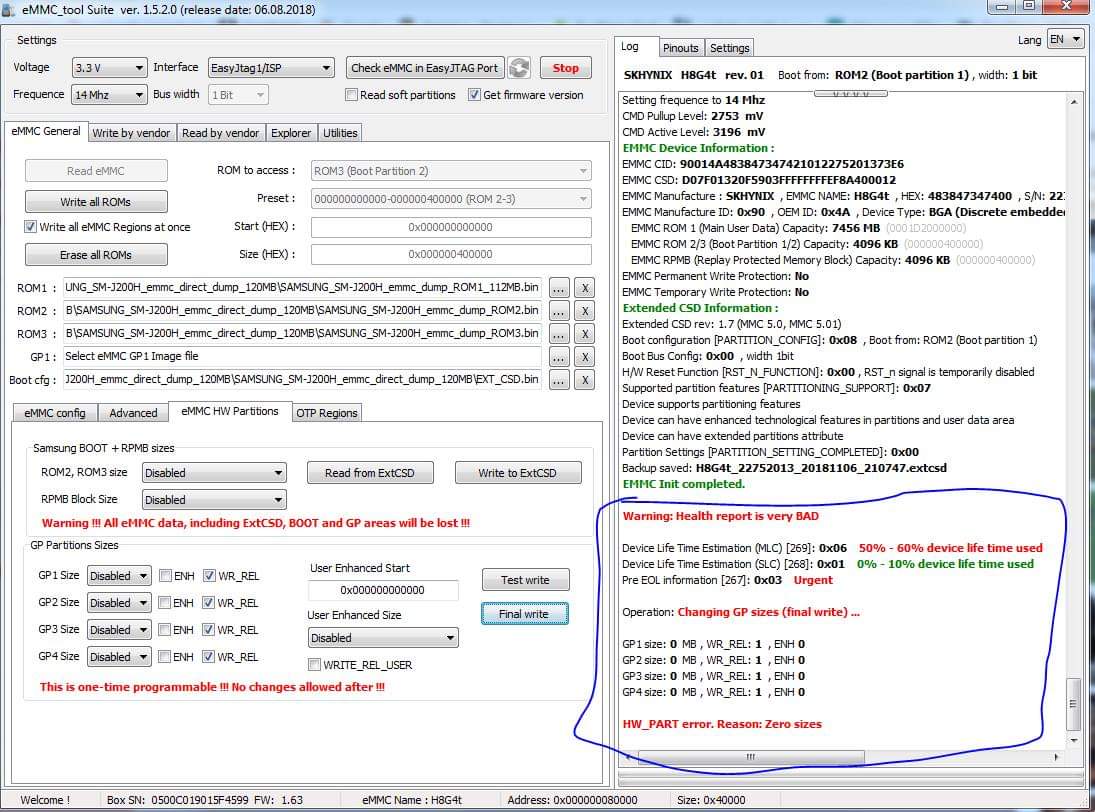Click log scrollbar down arrow

(1073, 740)
